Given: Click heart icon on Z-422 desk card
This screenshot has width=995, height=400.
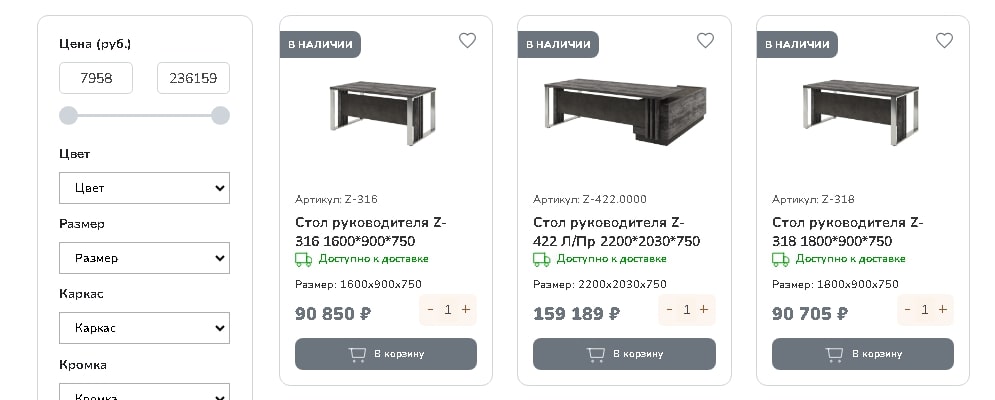Looking at the screenshot, I should click(705, 41).
